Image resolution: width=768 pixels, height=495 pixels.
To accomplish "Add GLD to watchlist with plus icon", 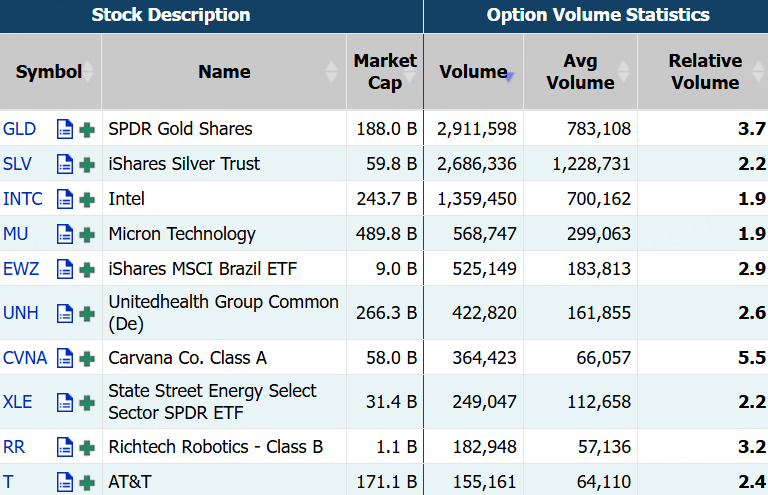I will [87, 129].
